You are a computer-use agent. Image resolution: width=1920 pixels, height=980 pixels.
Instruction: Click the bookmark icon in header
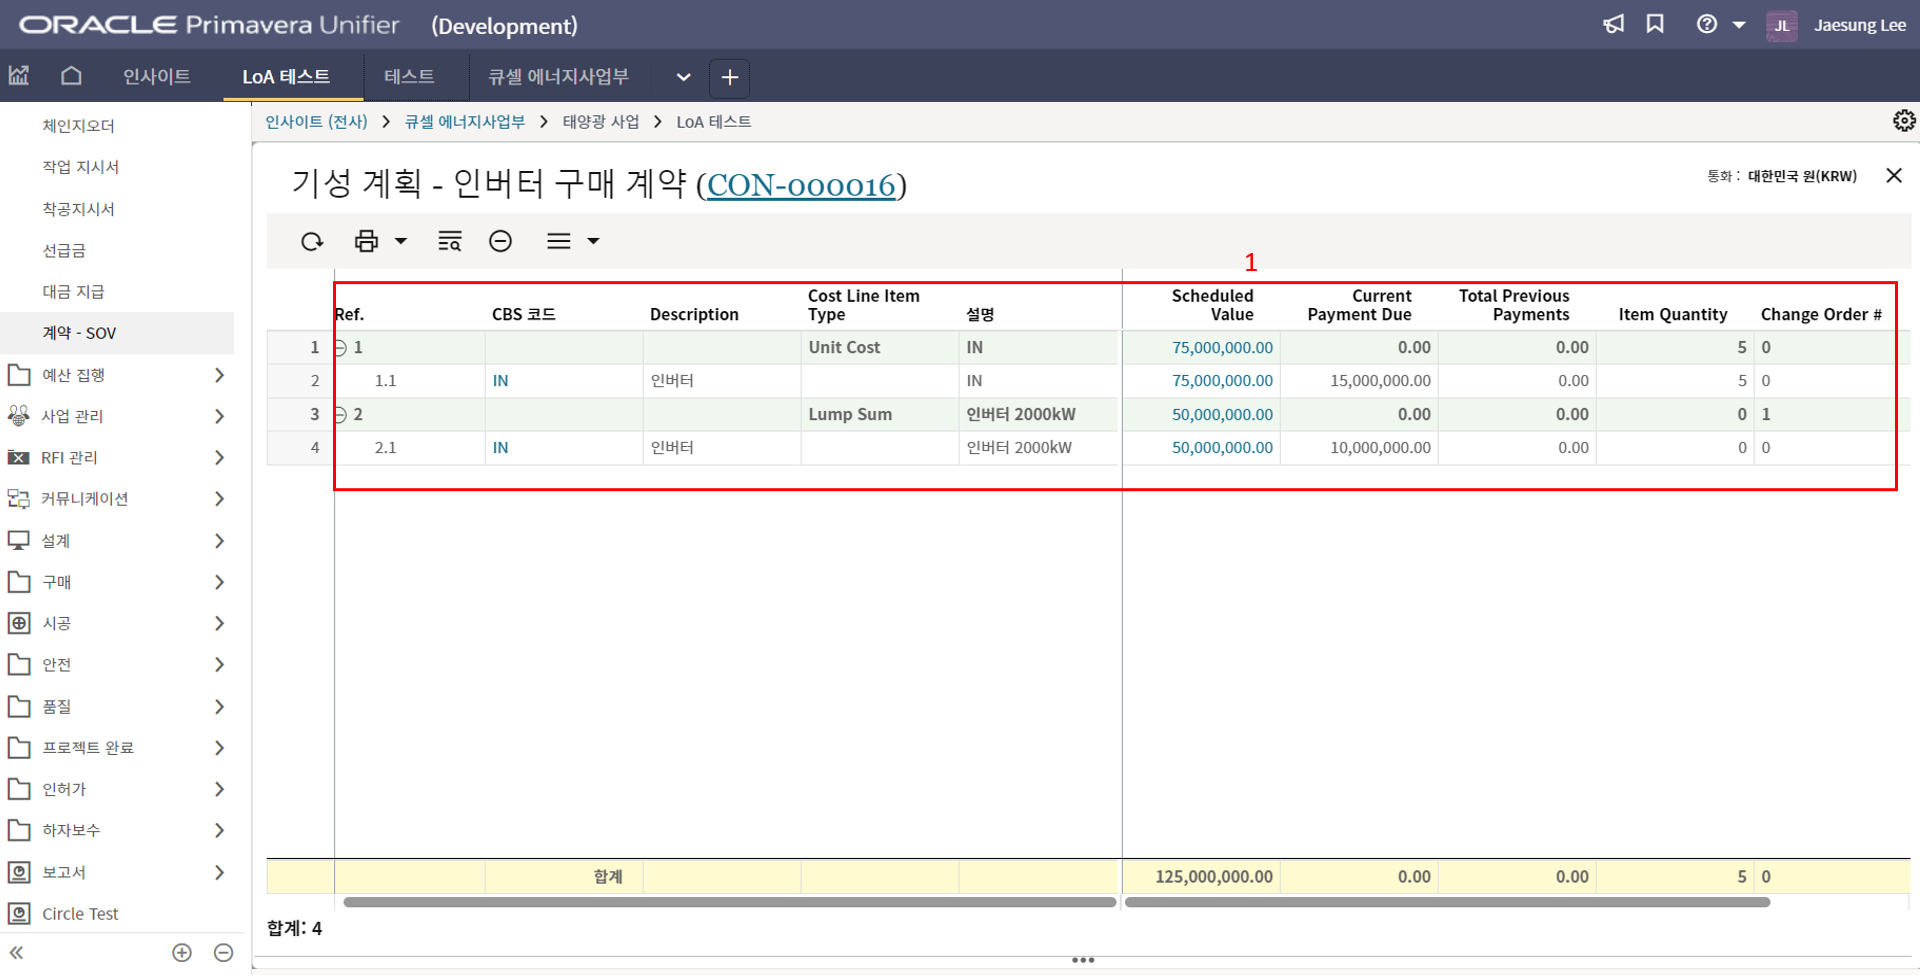pos(1655,25)
